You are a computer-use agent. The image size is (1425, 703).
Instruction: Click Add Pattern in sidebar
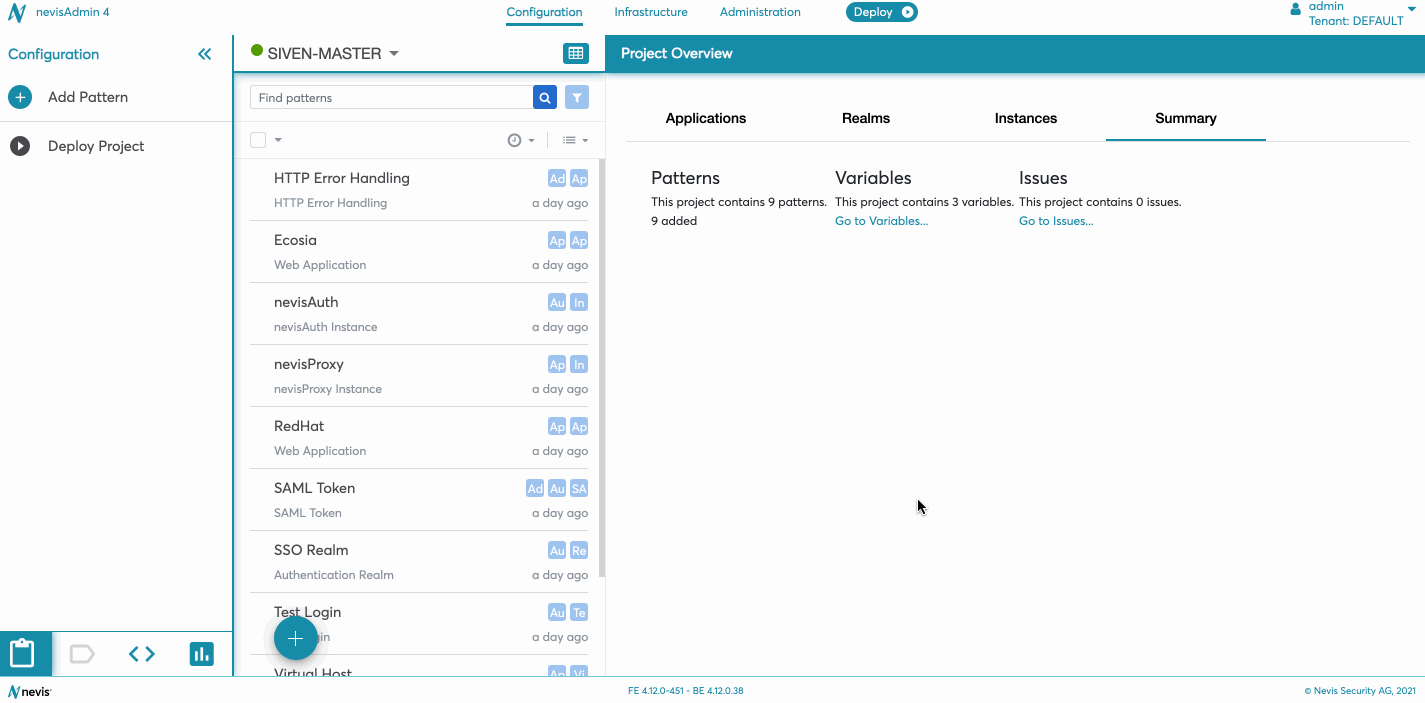click(88, 97)
